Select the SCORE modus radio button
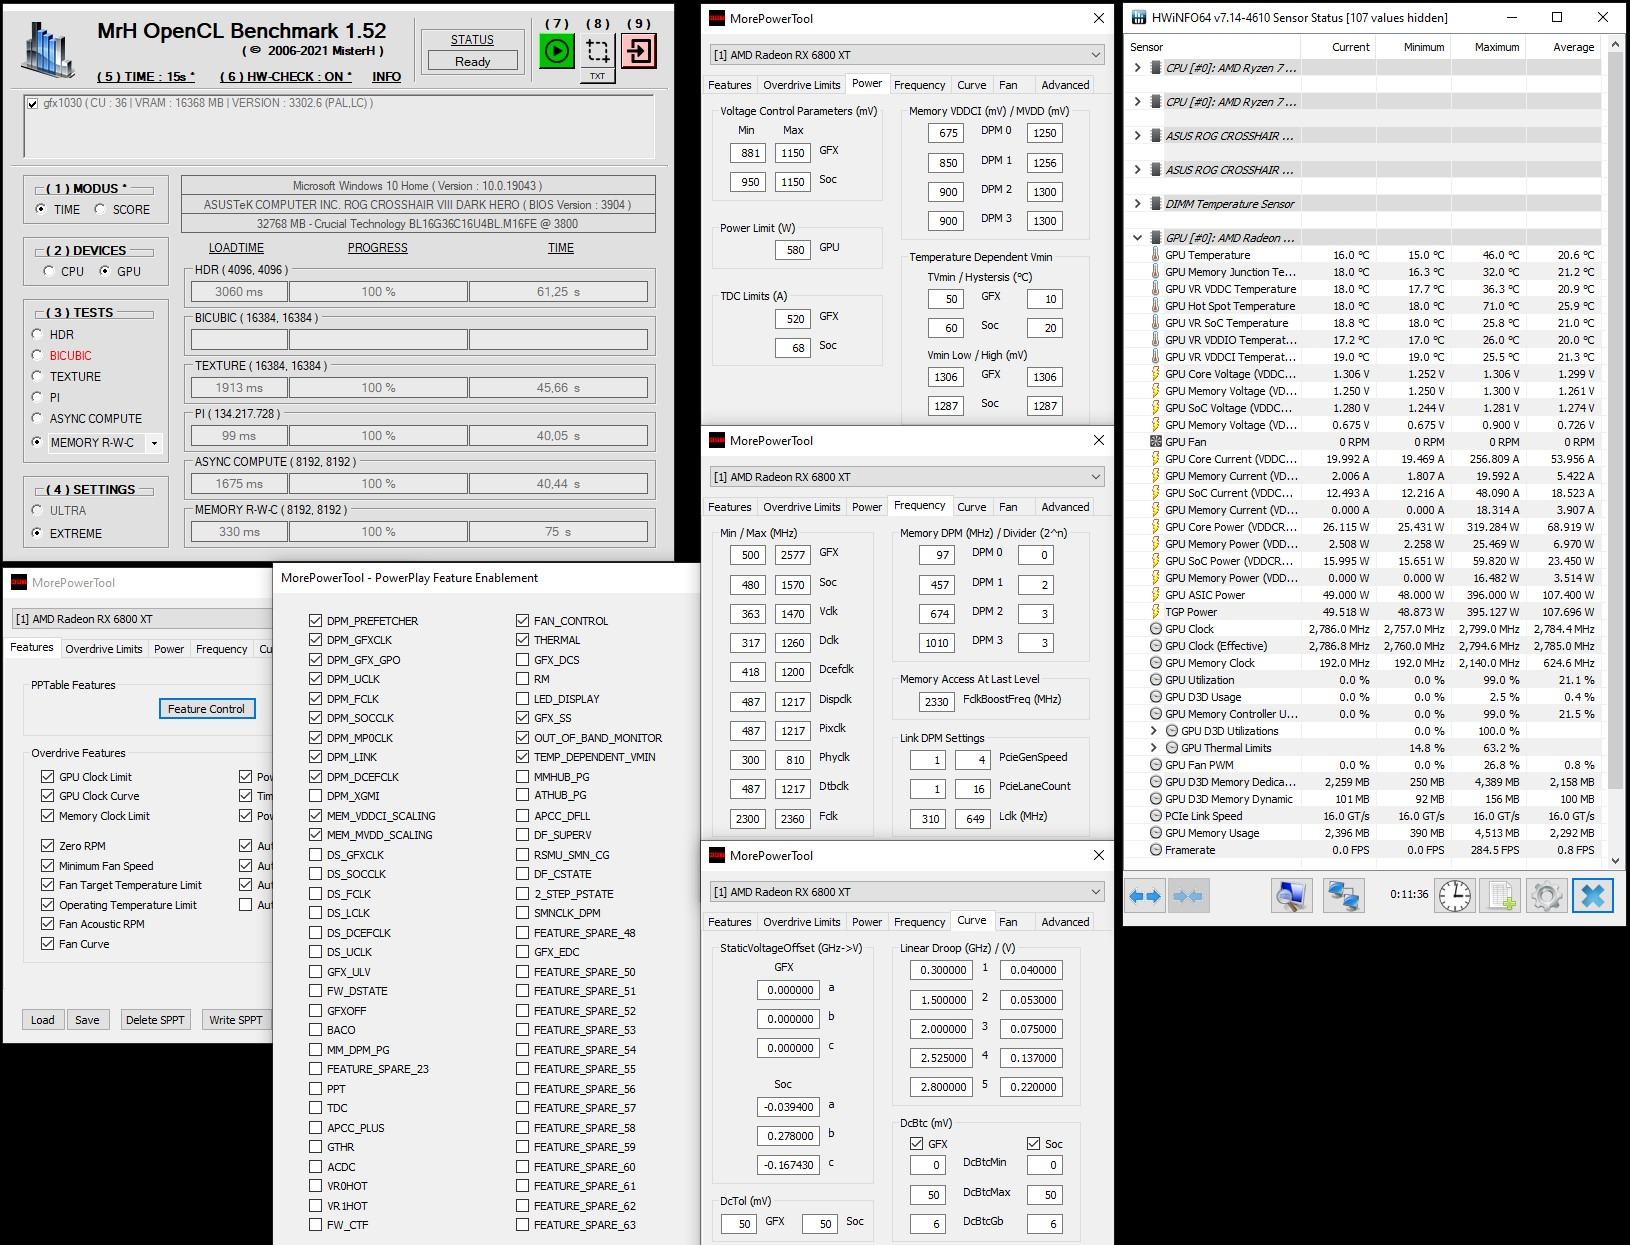Viewport: 1630px width, 1245px height. point(99,209)
